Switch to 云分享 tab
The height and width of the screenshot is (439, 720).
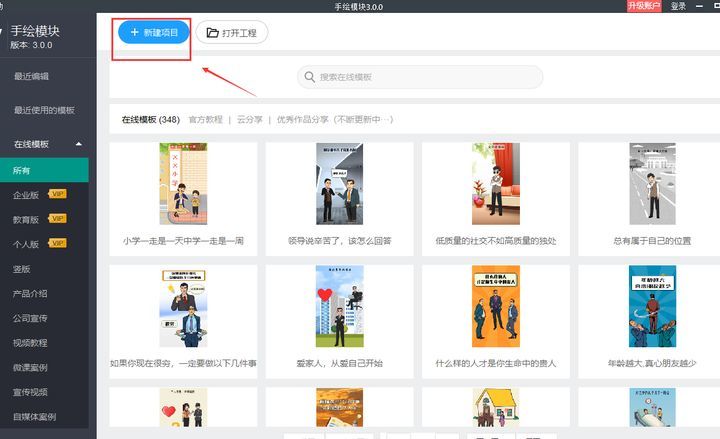point(249,119)
